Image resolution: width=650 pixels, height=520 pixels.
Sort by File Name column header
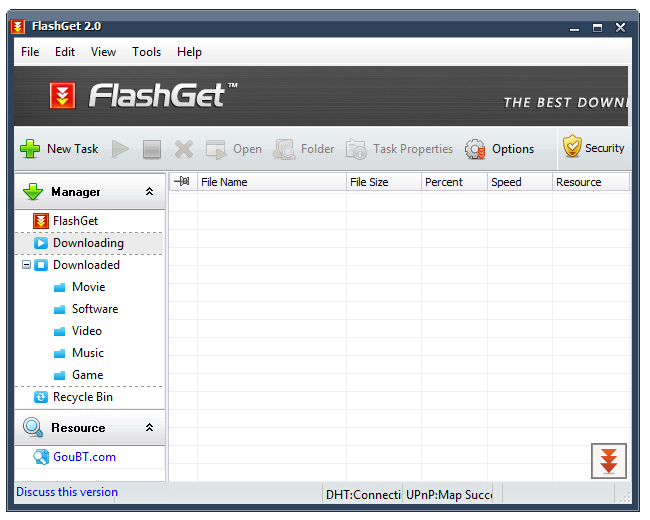272,182
